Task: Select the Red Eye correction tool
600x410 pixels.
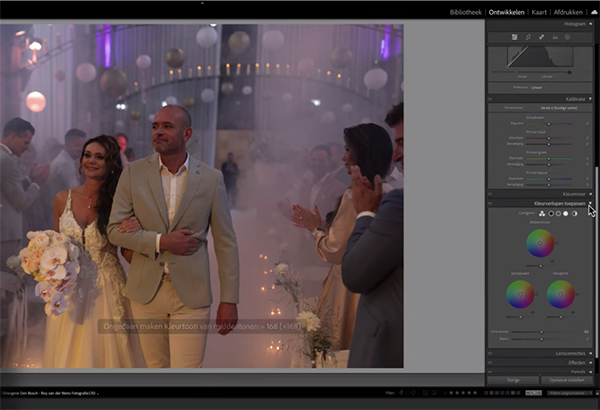Action: coord(555,37)
